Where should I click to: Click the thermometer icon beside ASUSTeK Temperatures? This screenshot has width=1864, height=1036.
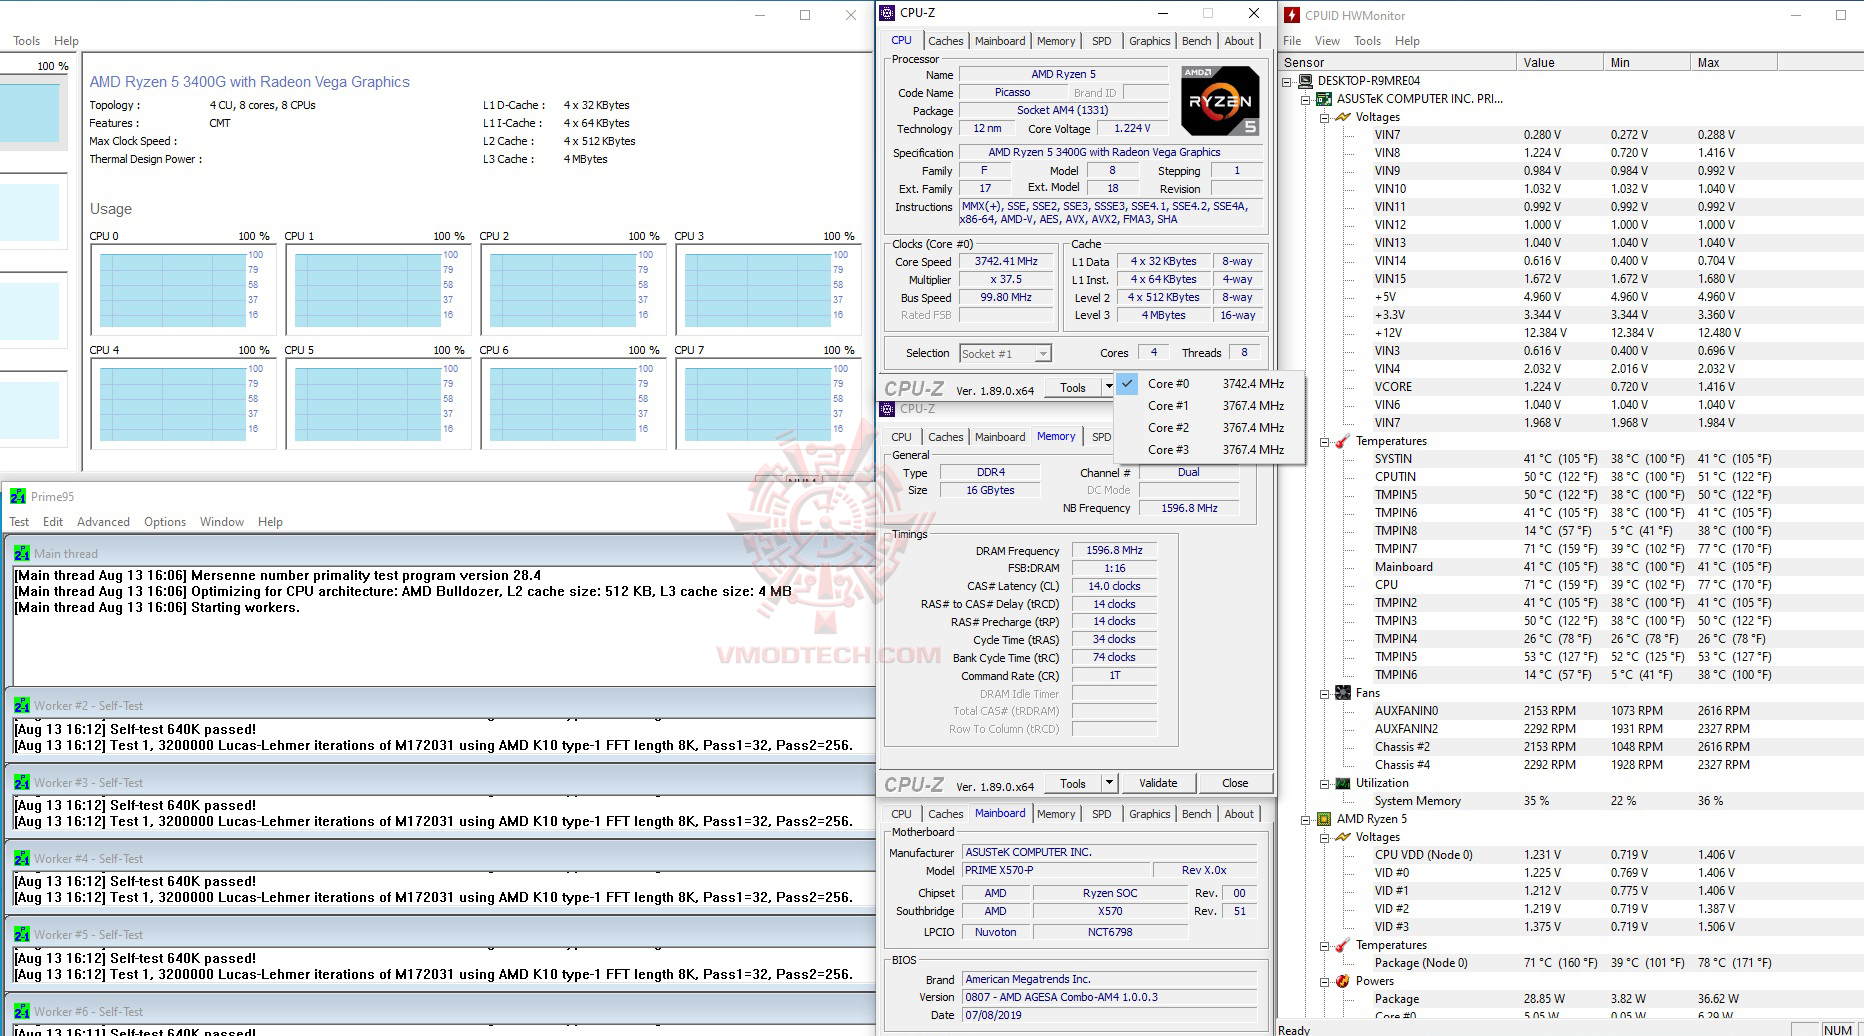click(1343, 441)
